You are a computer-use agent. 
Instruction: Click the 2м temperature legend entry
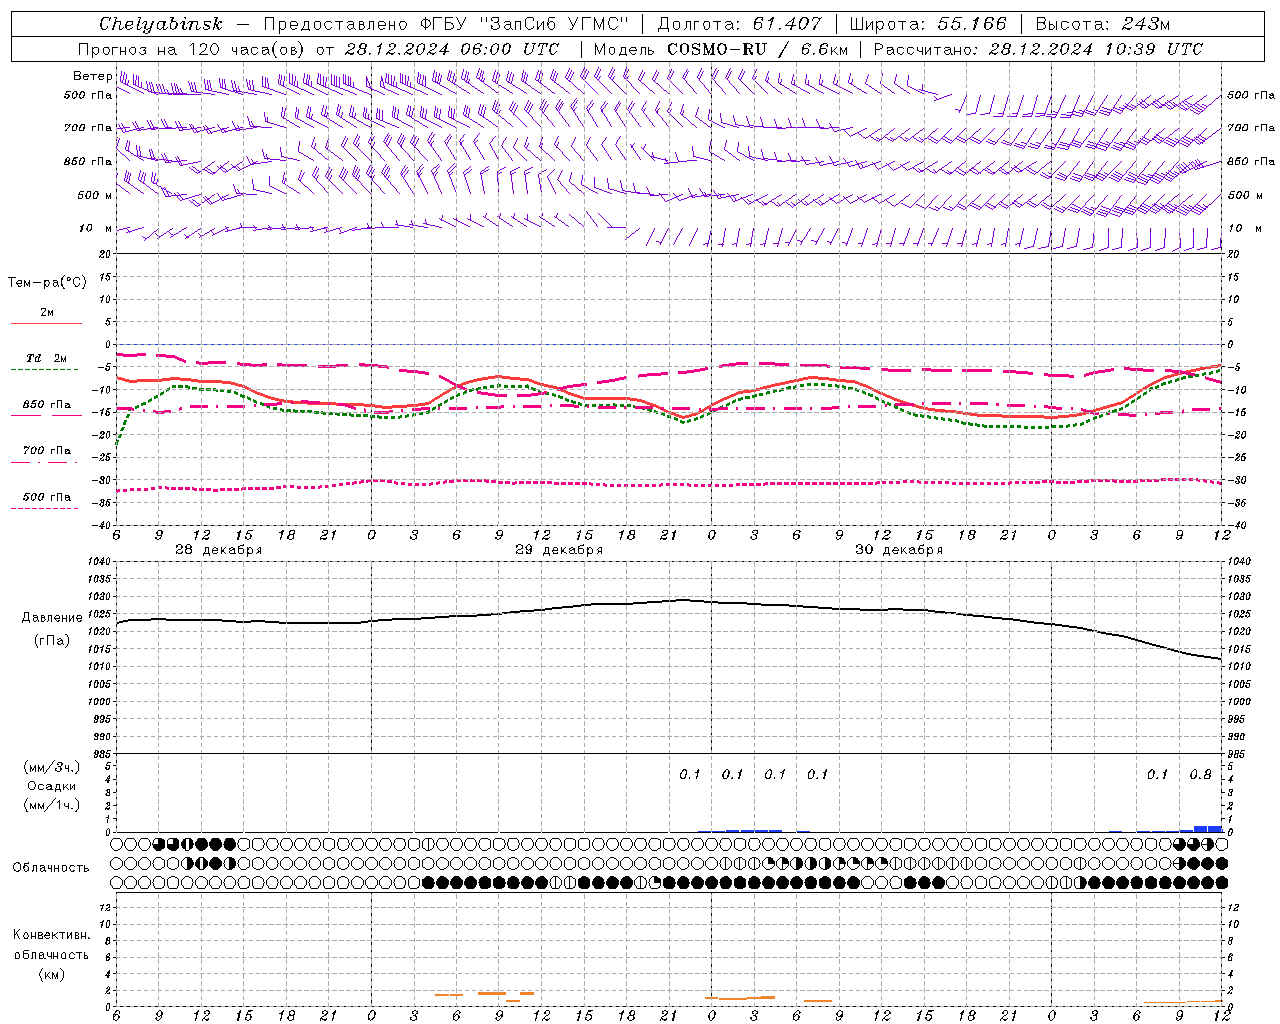[47, 313]
